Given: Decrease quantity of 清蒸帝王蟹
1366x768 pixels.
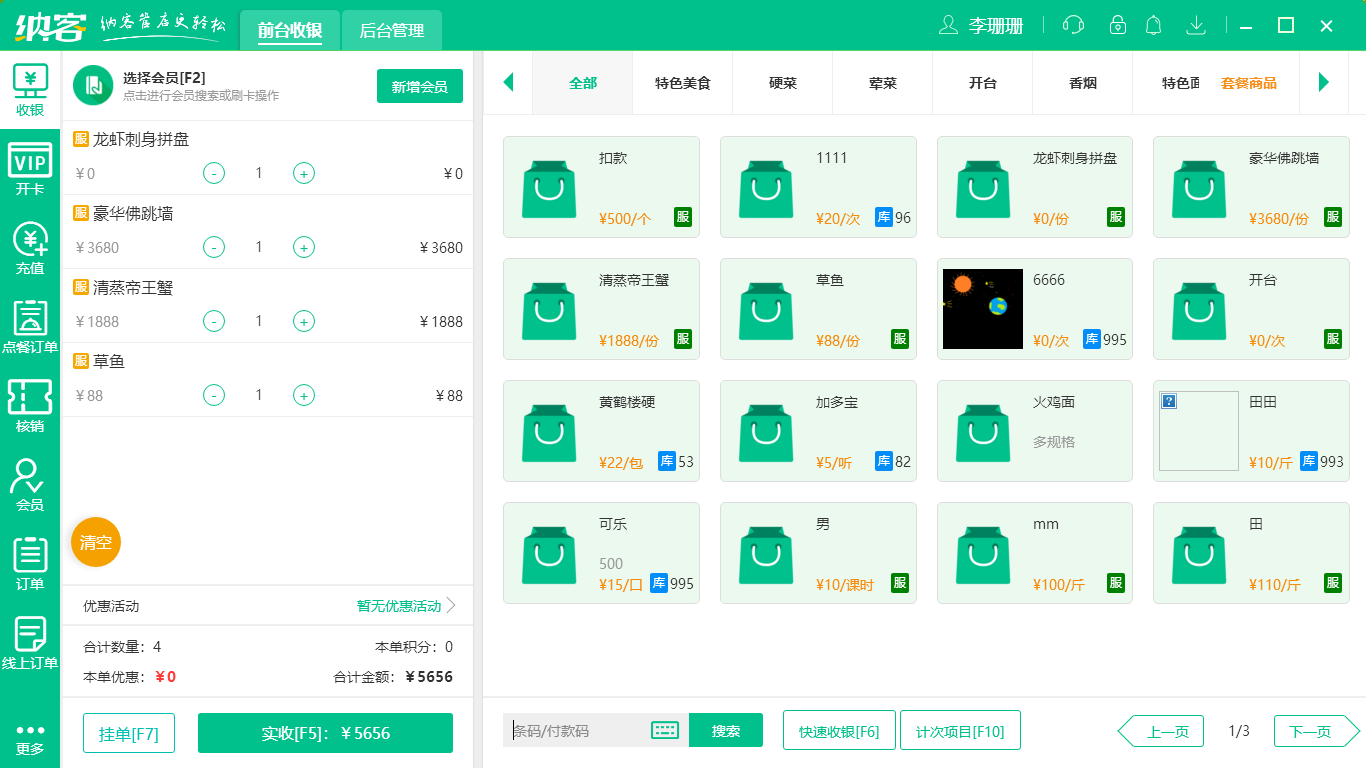Looking at the screenshot, I should [214, 321].
